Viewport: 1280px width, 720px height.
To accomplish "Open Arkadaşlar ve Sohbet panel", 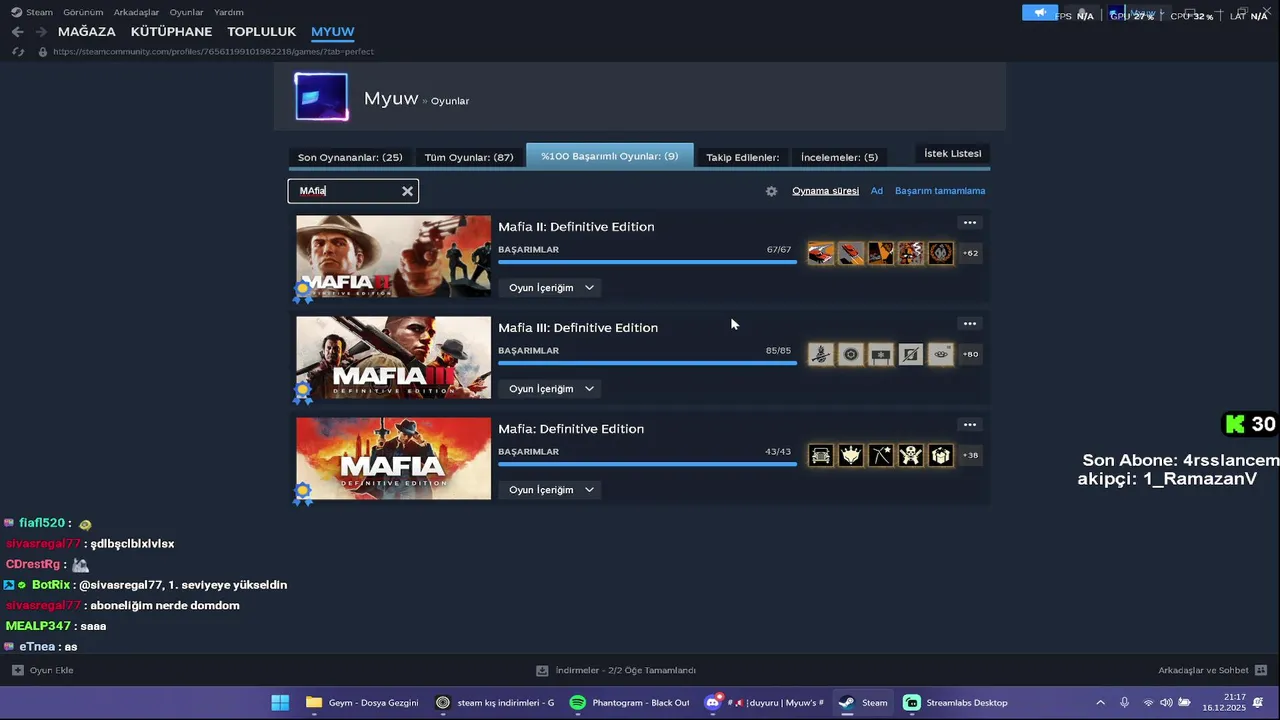I will click(1212, 670).
